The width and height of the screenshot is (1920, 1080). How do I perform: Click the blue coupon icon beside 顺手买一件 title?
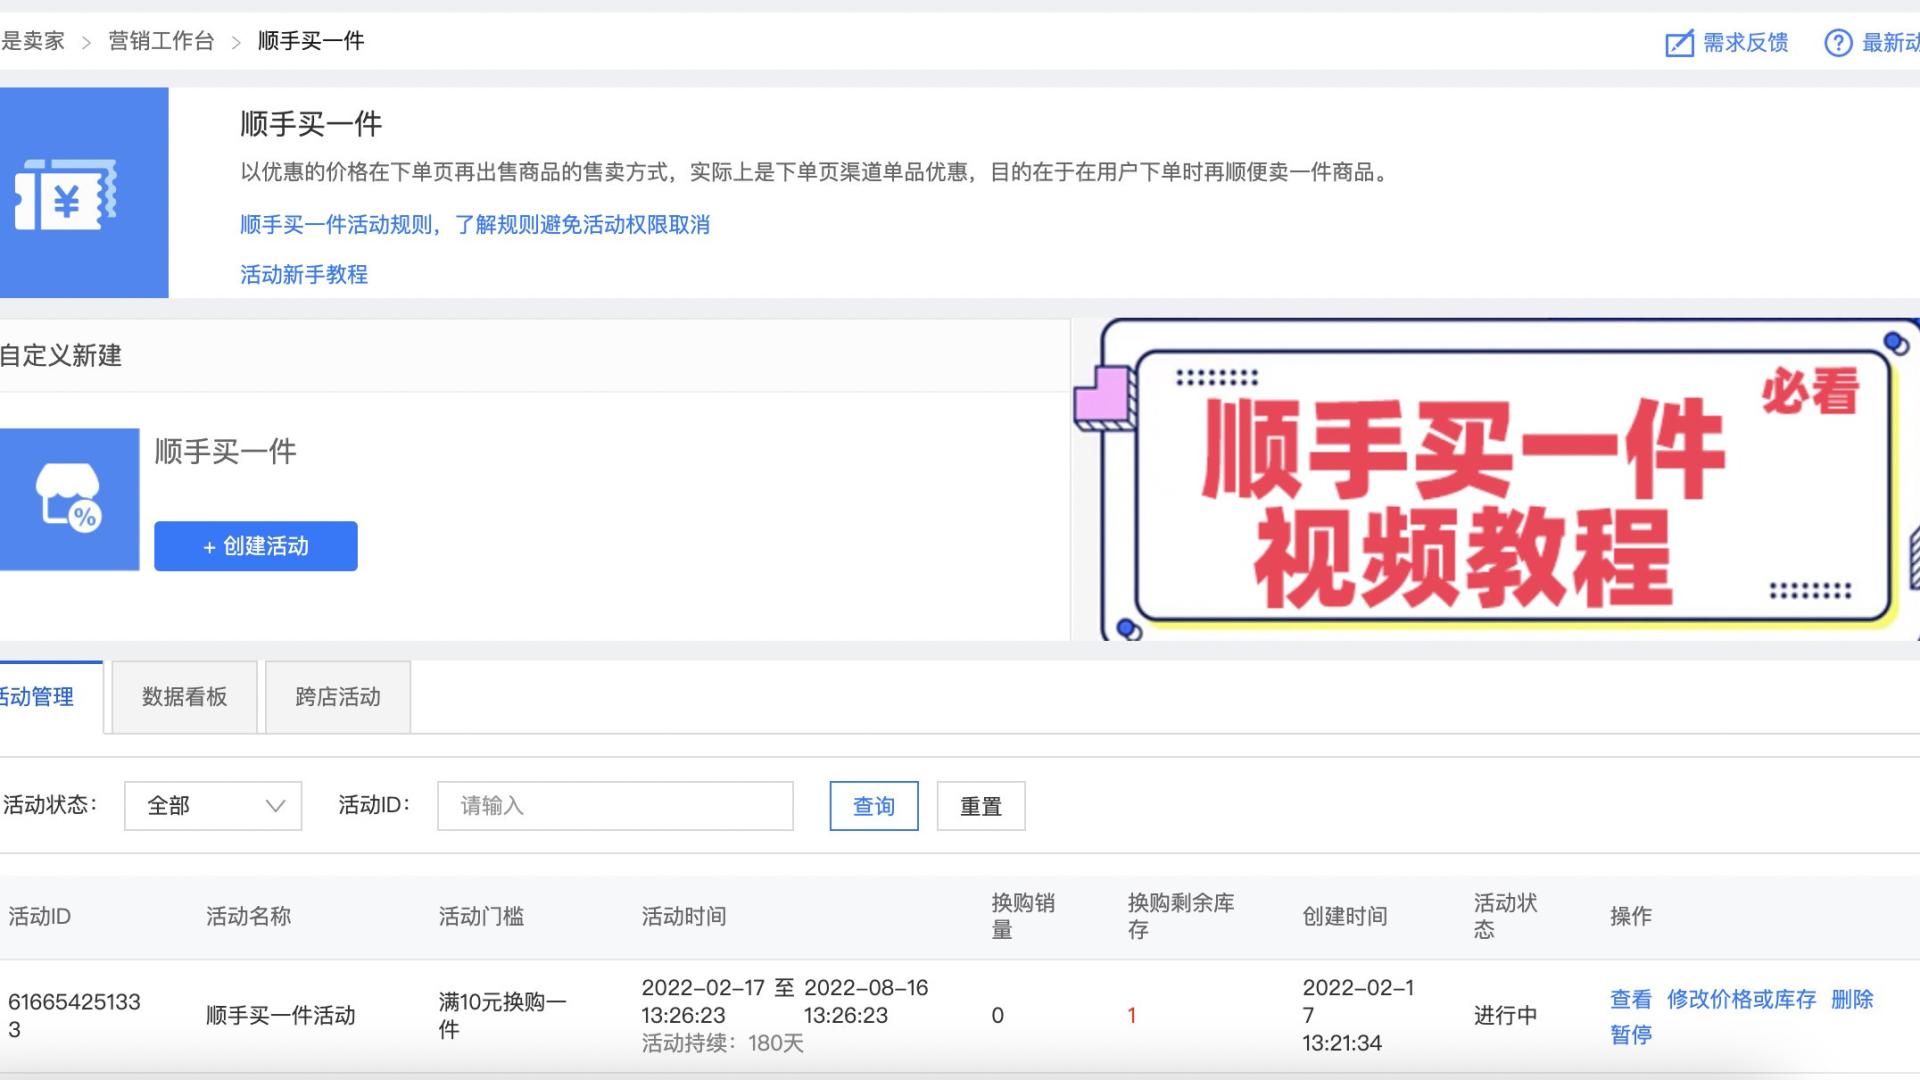[67, 192]
